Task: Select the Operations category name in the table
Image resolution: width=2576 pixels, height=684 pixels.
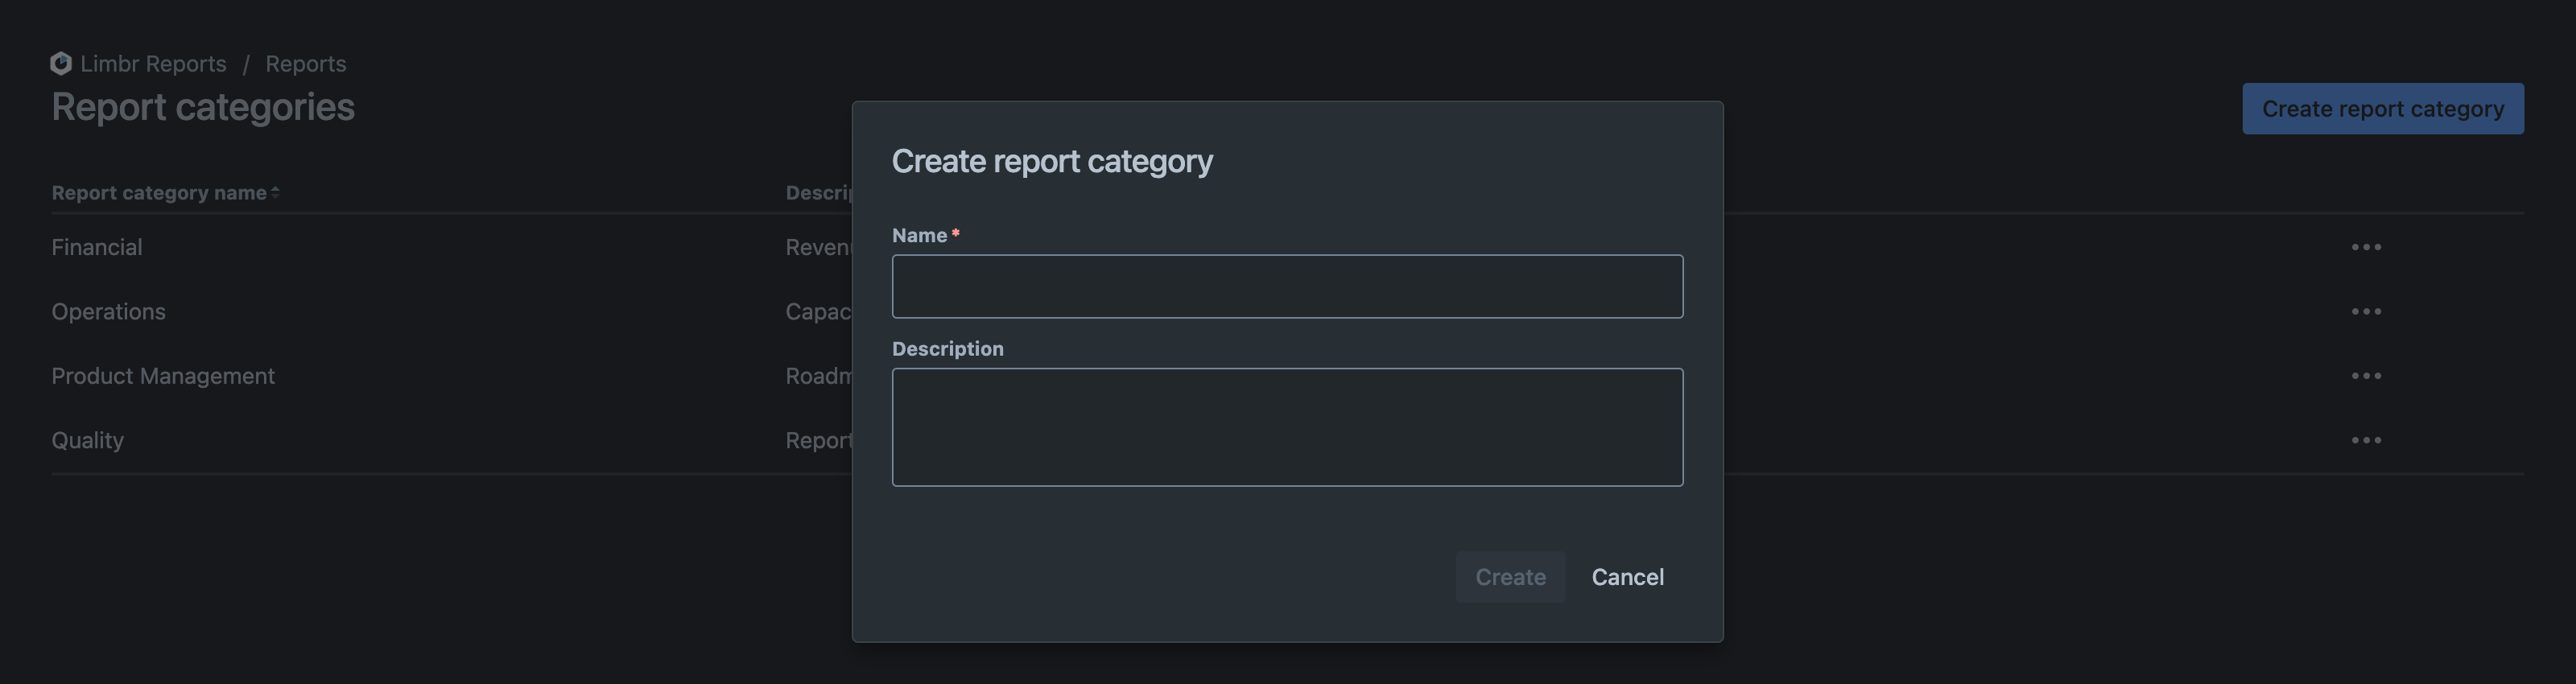Action: pyautogui.click(x=108, y=311)
